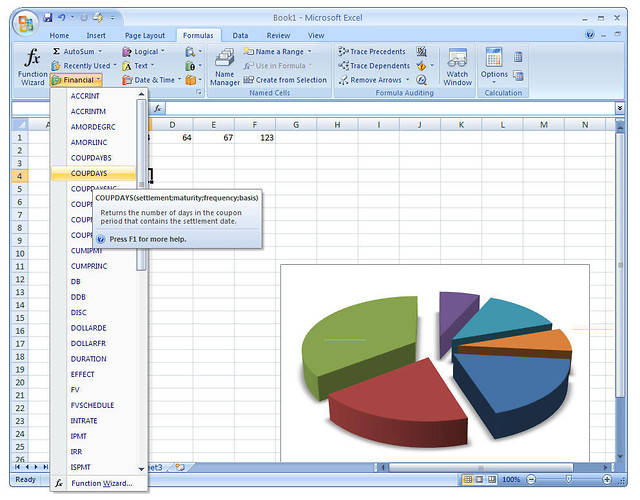Screen dimensions: 640x500
Task: Click zoom level 100% button
Action: click(511, 480)
